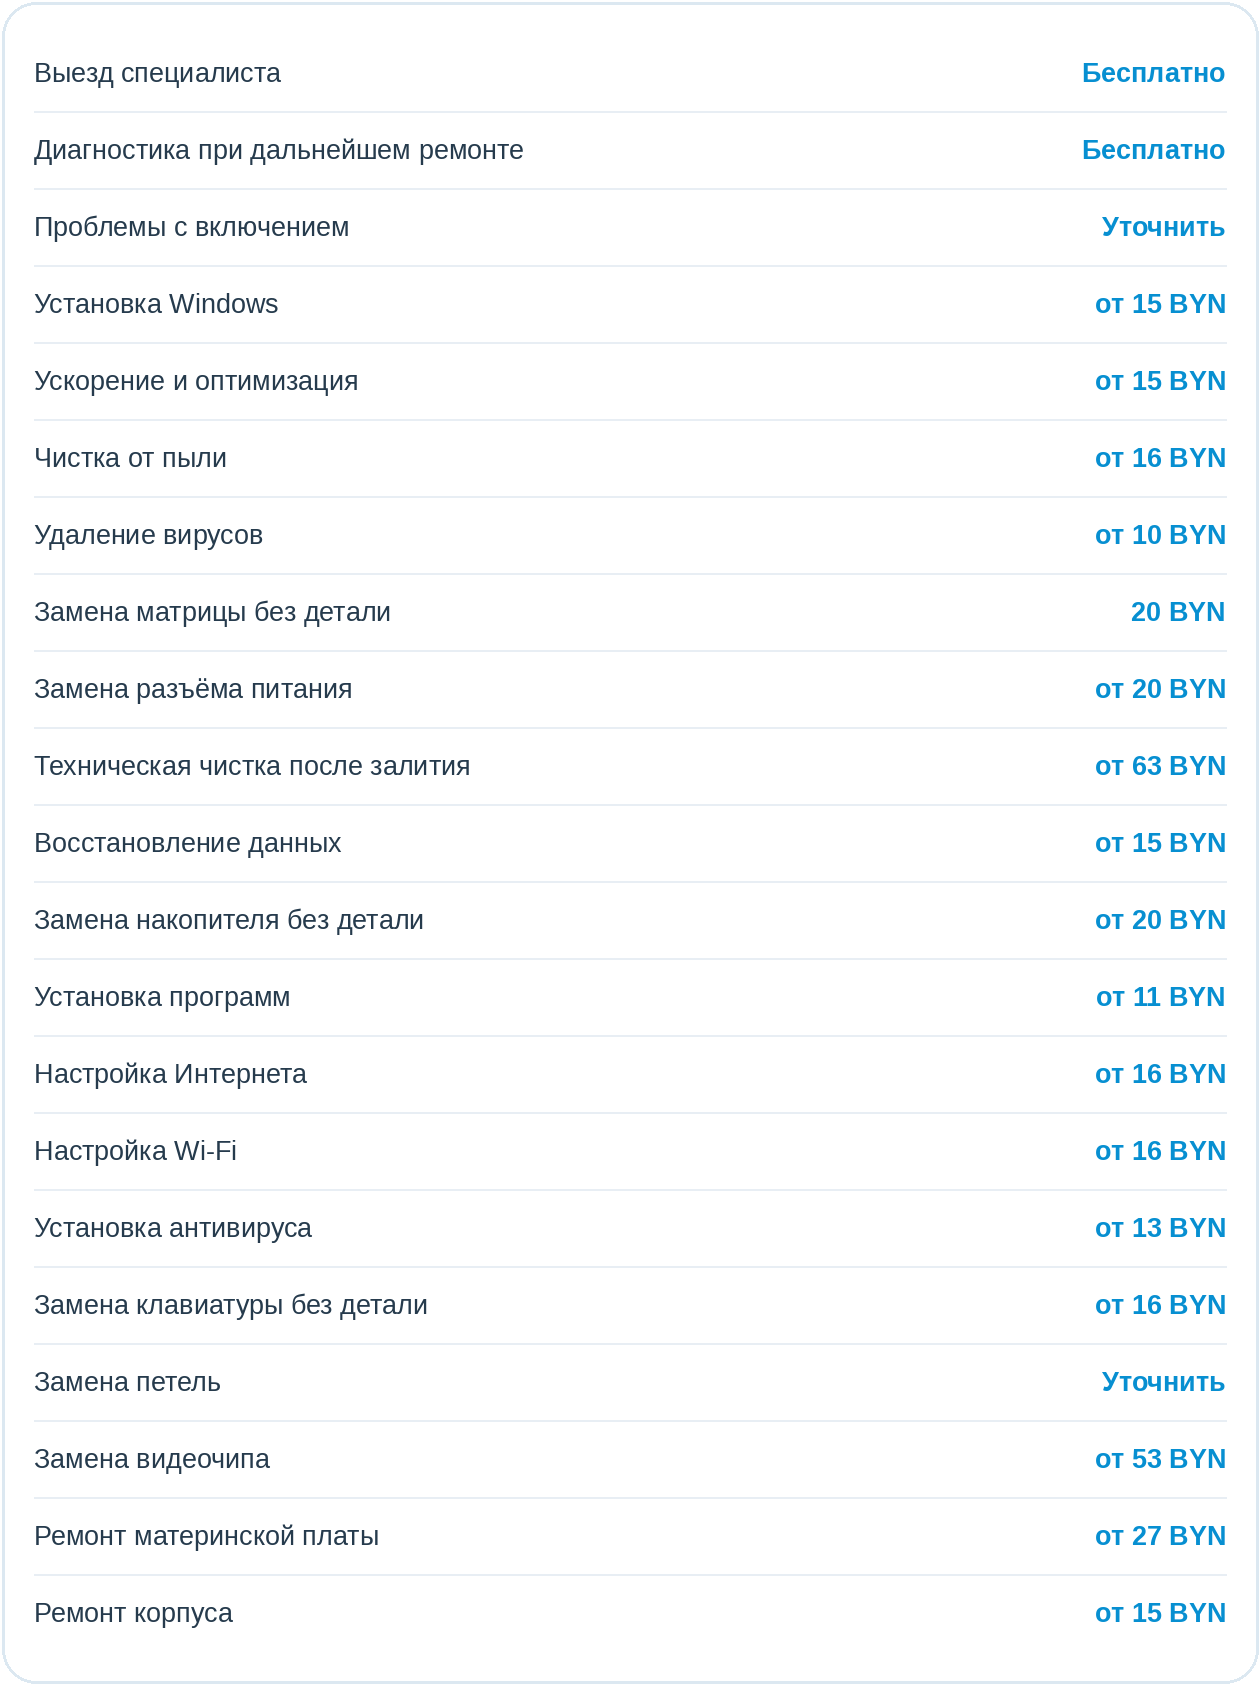1260x1685 pixels.
Task: Open the 'Настройка Wi-Fi' service
Action: coord(630,1151)
